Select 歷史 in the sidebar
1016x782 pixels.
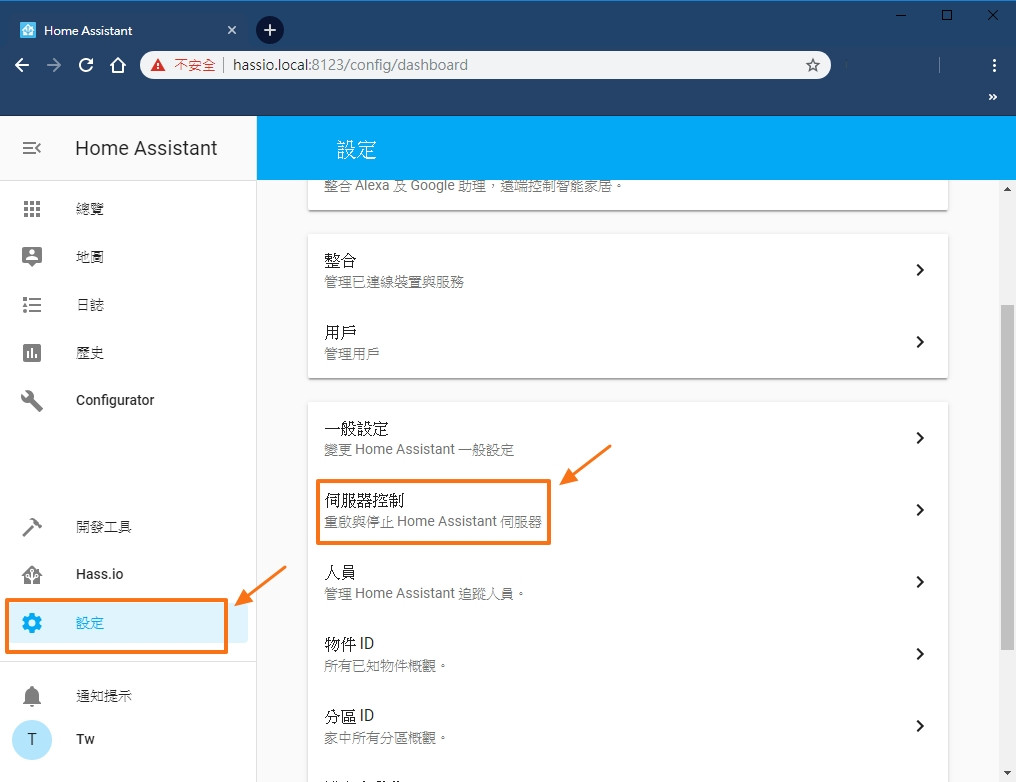(x=89, y=352)
